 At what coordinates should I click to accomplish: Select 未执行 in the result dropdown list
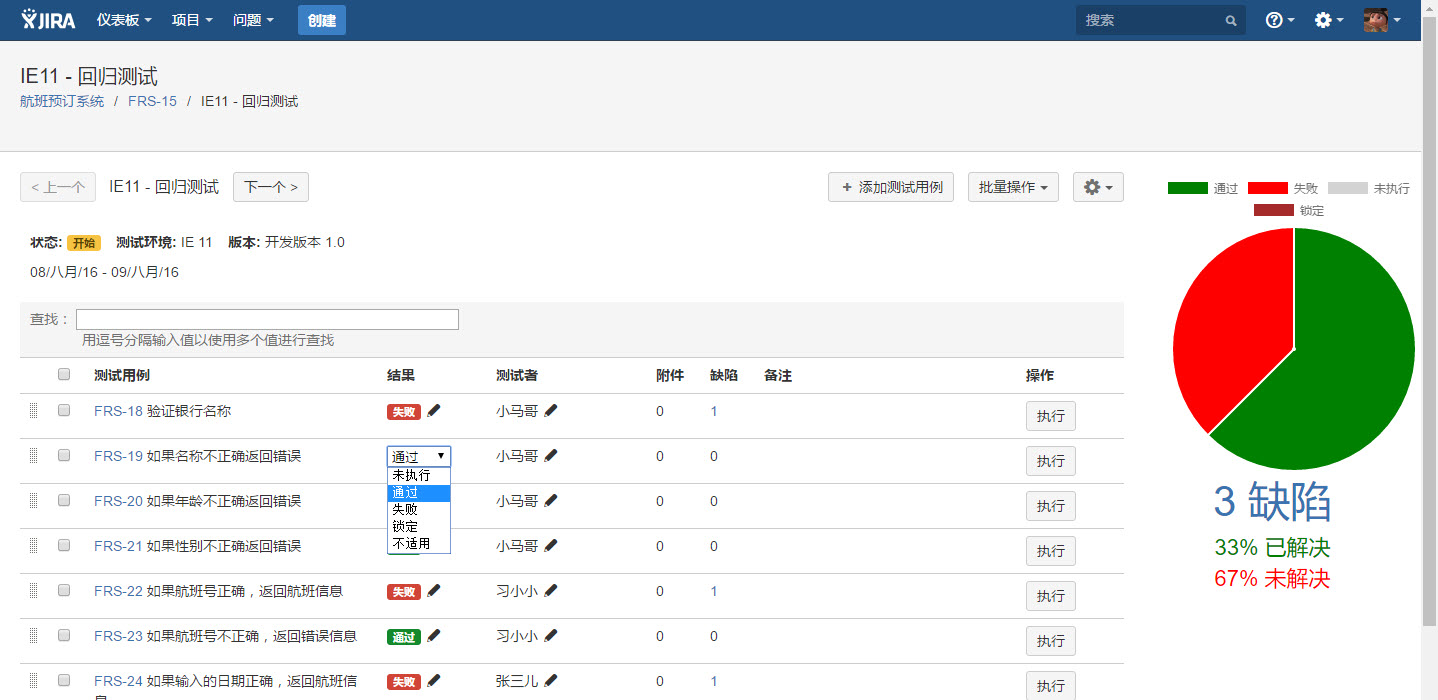[419, 475]
